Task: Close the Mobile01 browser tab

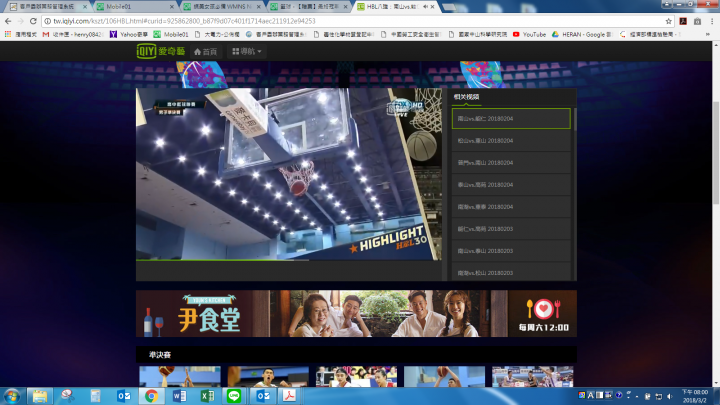Action: [x=172, y=7]
